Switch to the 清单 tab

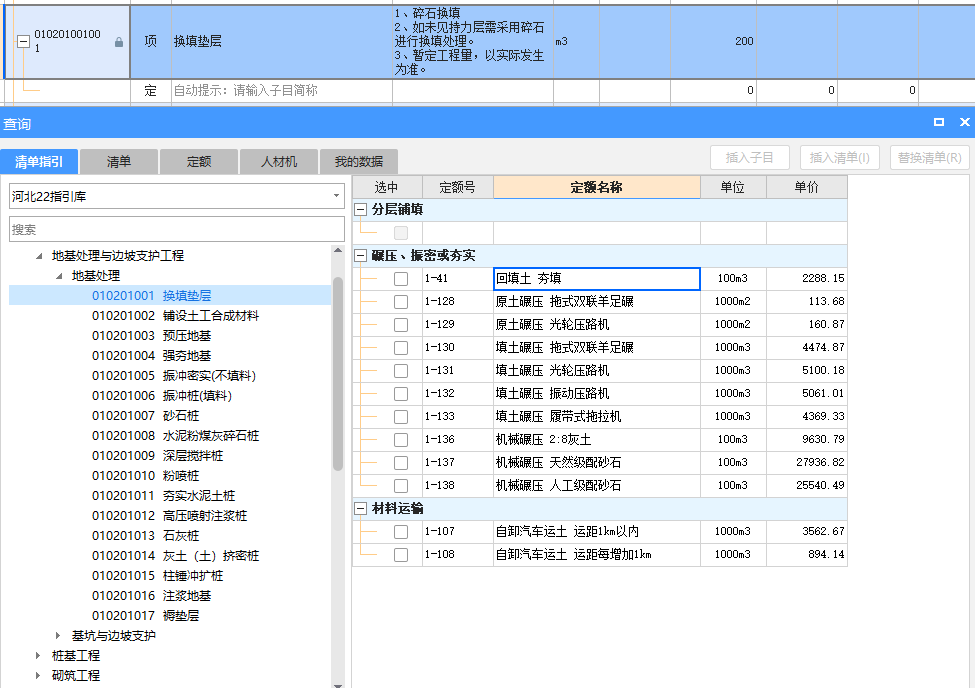click(119, 162)
